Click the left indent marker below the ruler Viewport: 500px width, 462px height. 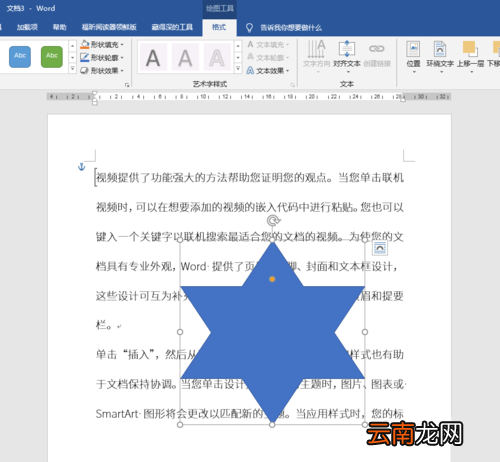95,103
